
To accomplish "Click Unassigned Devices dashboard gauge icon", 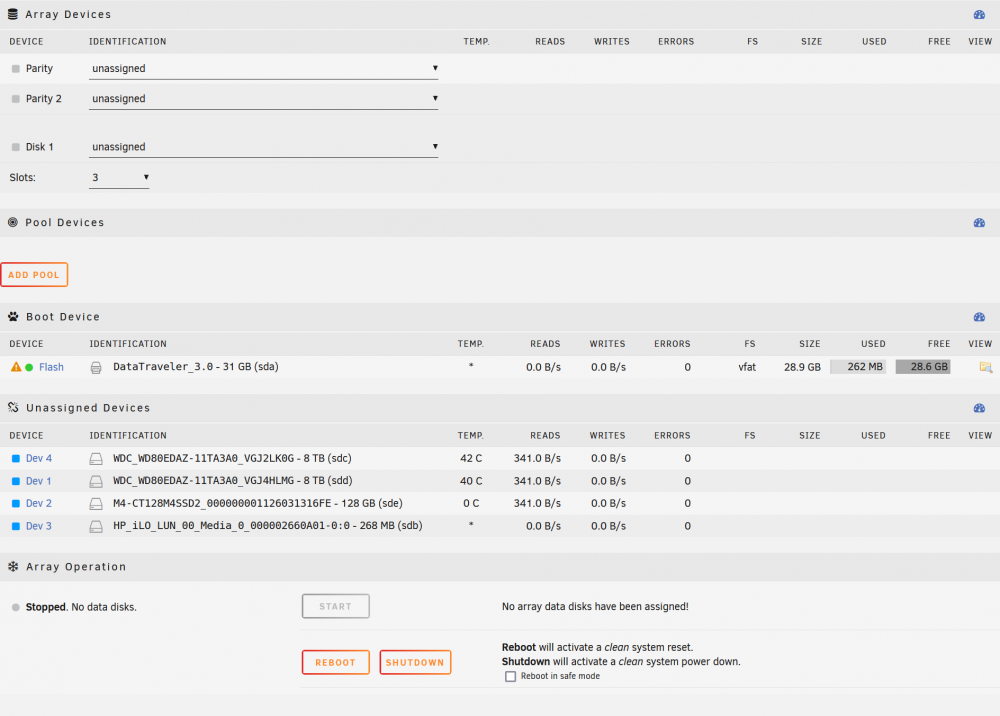I will point(979,408).
